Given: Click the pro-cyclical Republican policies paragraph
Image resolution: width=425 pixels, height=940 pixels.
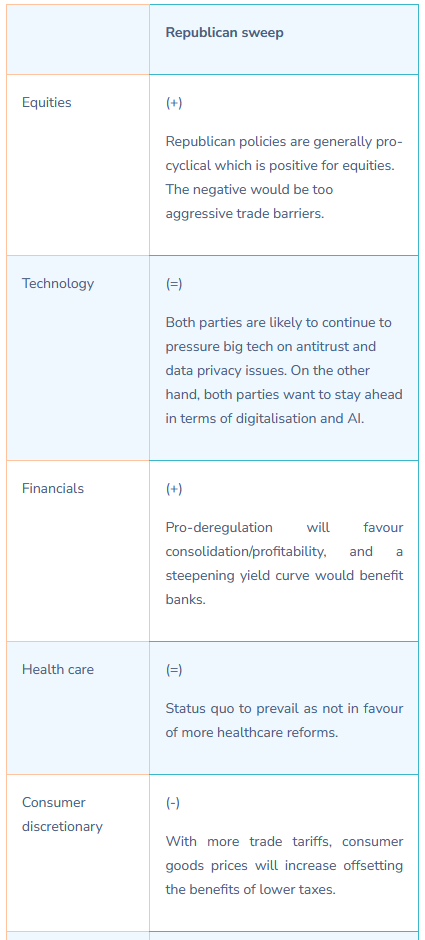Looking at the screenshot, I should (284, 177).
